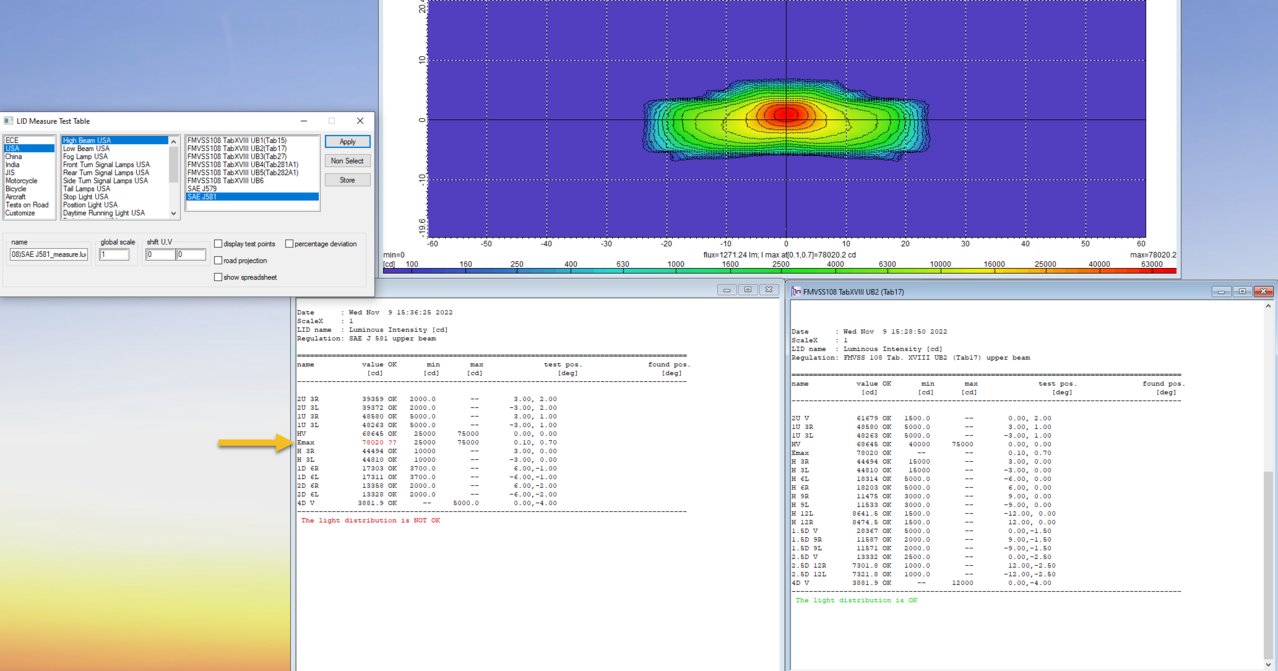Select India in the region list
This screenshot has height=671, width=1278.
click(x=28, y=164)
